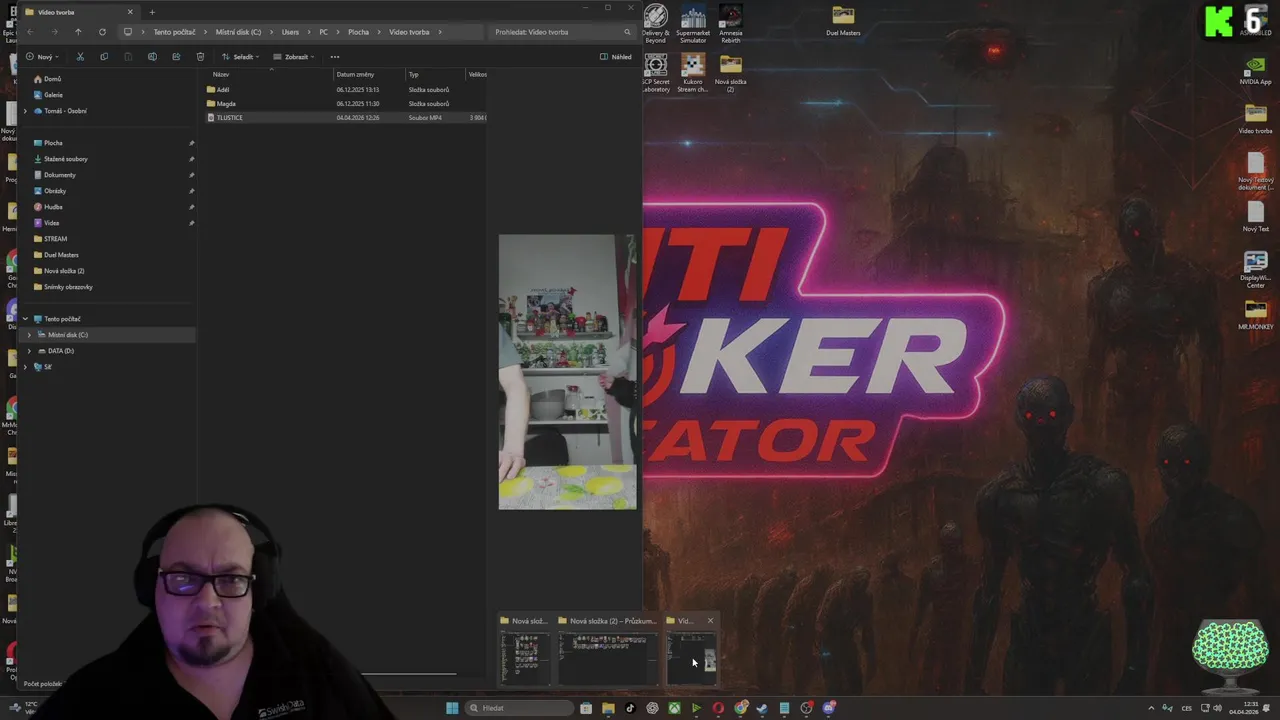The height and width of the screenshot is (720, 1280).
Task: Open Delivery & Beyond desktop shortcut
Action: [x=656, y=24]
